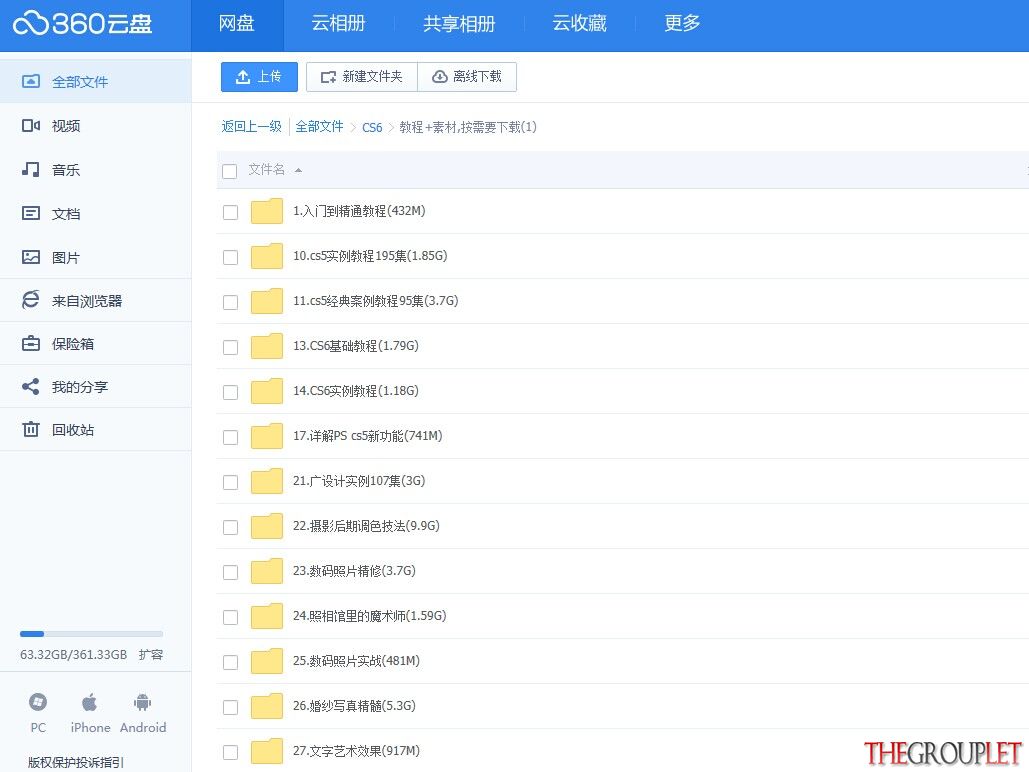The image size is (1029, 772).
Task: Check the box for 22.摄影后期调色技法(9.9G)
Action: tap(230, 527)
